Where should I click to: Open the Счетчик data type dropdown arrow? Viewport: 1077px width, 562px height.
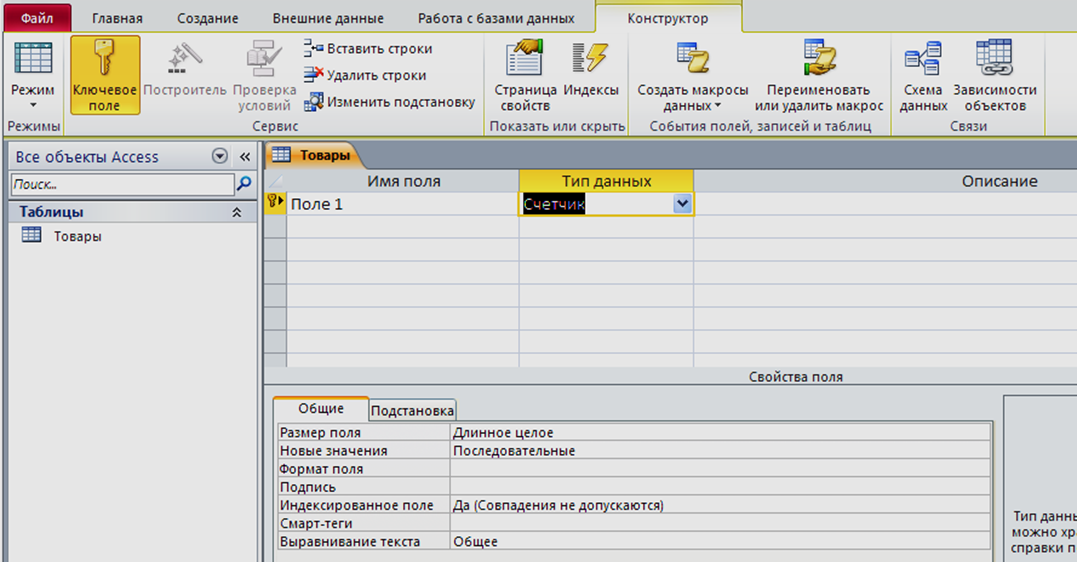(682, 203)
